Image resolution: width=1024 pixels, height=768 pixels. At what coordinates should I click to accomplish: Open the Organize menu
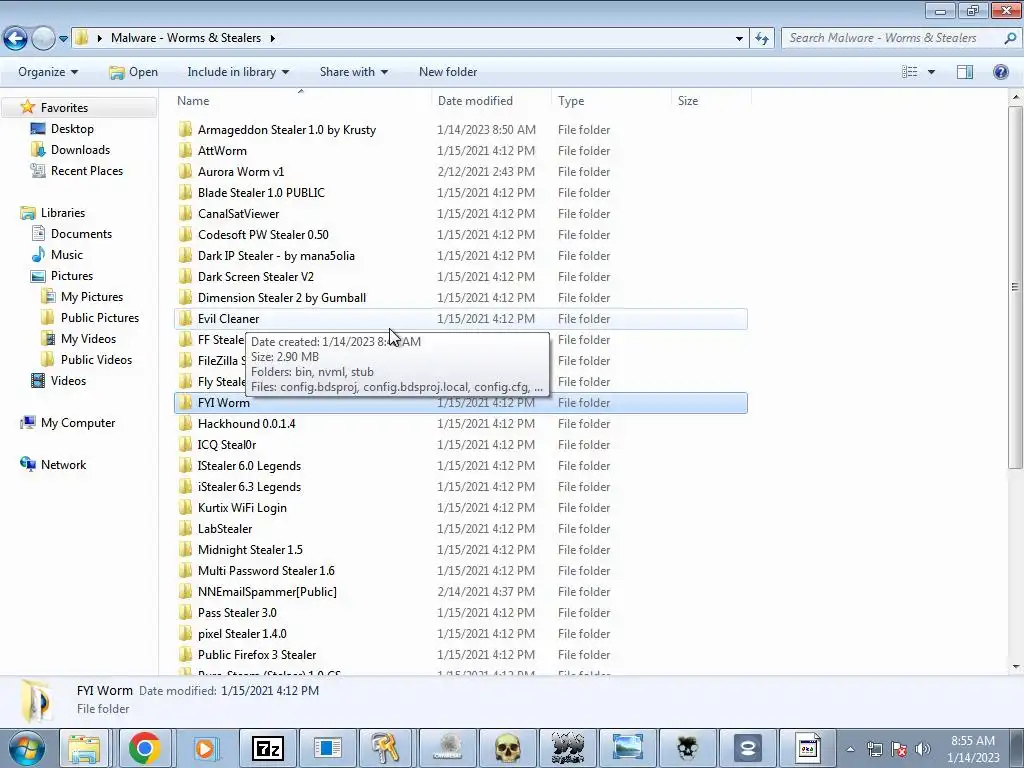pyautogui.click(x=48, y=72)
